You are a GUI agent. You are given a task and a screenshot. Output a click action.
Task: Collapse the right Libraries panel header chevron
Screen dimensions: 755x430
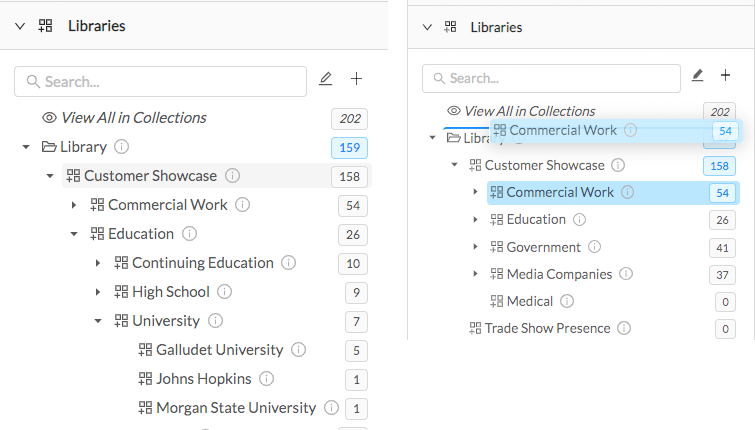pyautogui.click(x=427, y=27)
